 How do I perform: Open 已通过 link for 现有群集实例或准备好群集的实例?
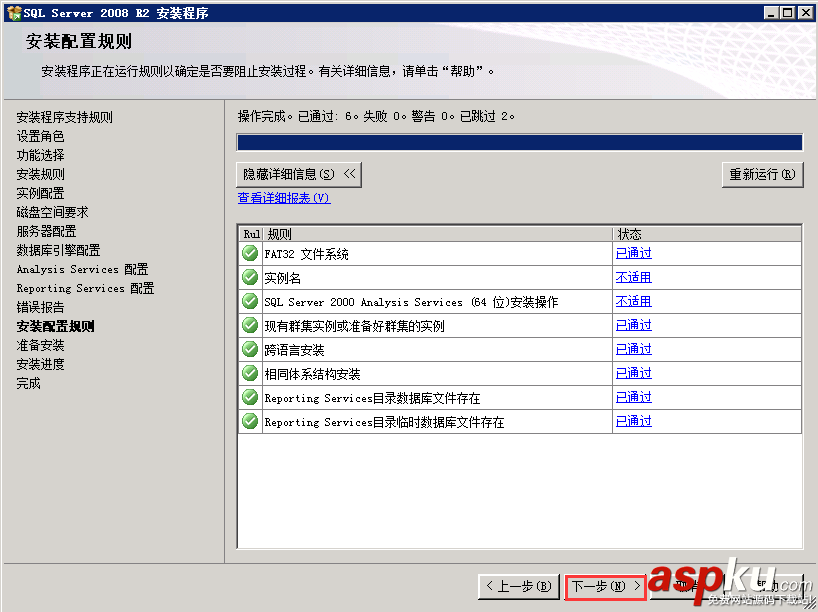(x=633, y=325)
